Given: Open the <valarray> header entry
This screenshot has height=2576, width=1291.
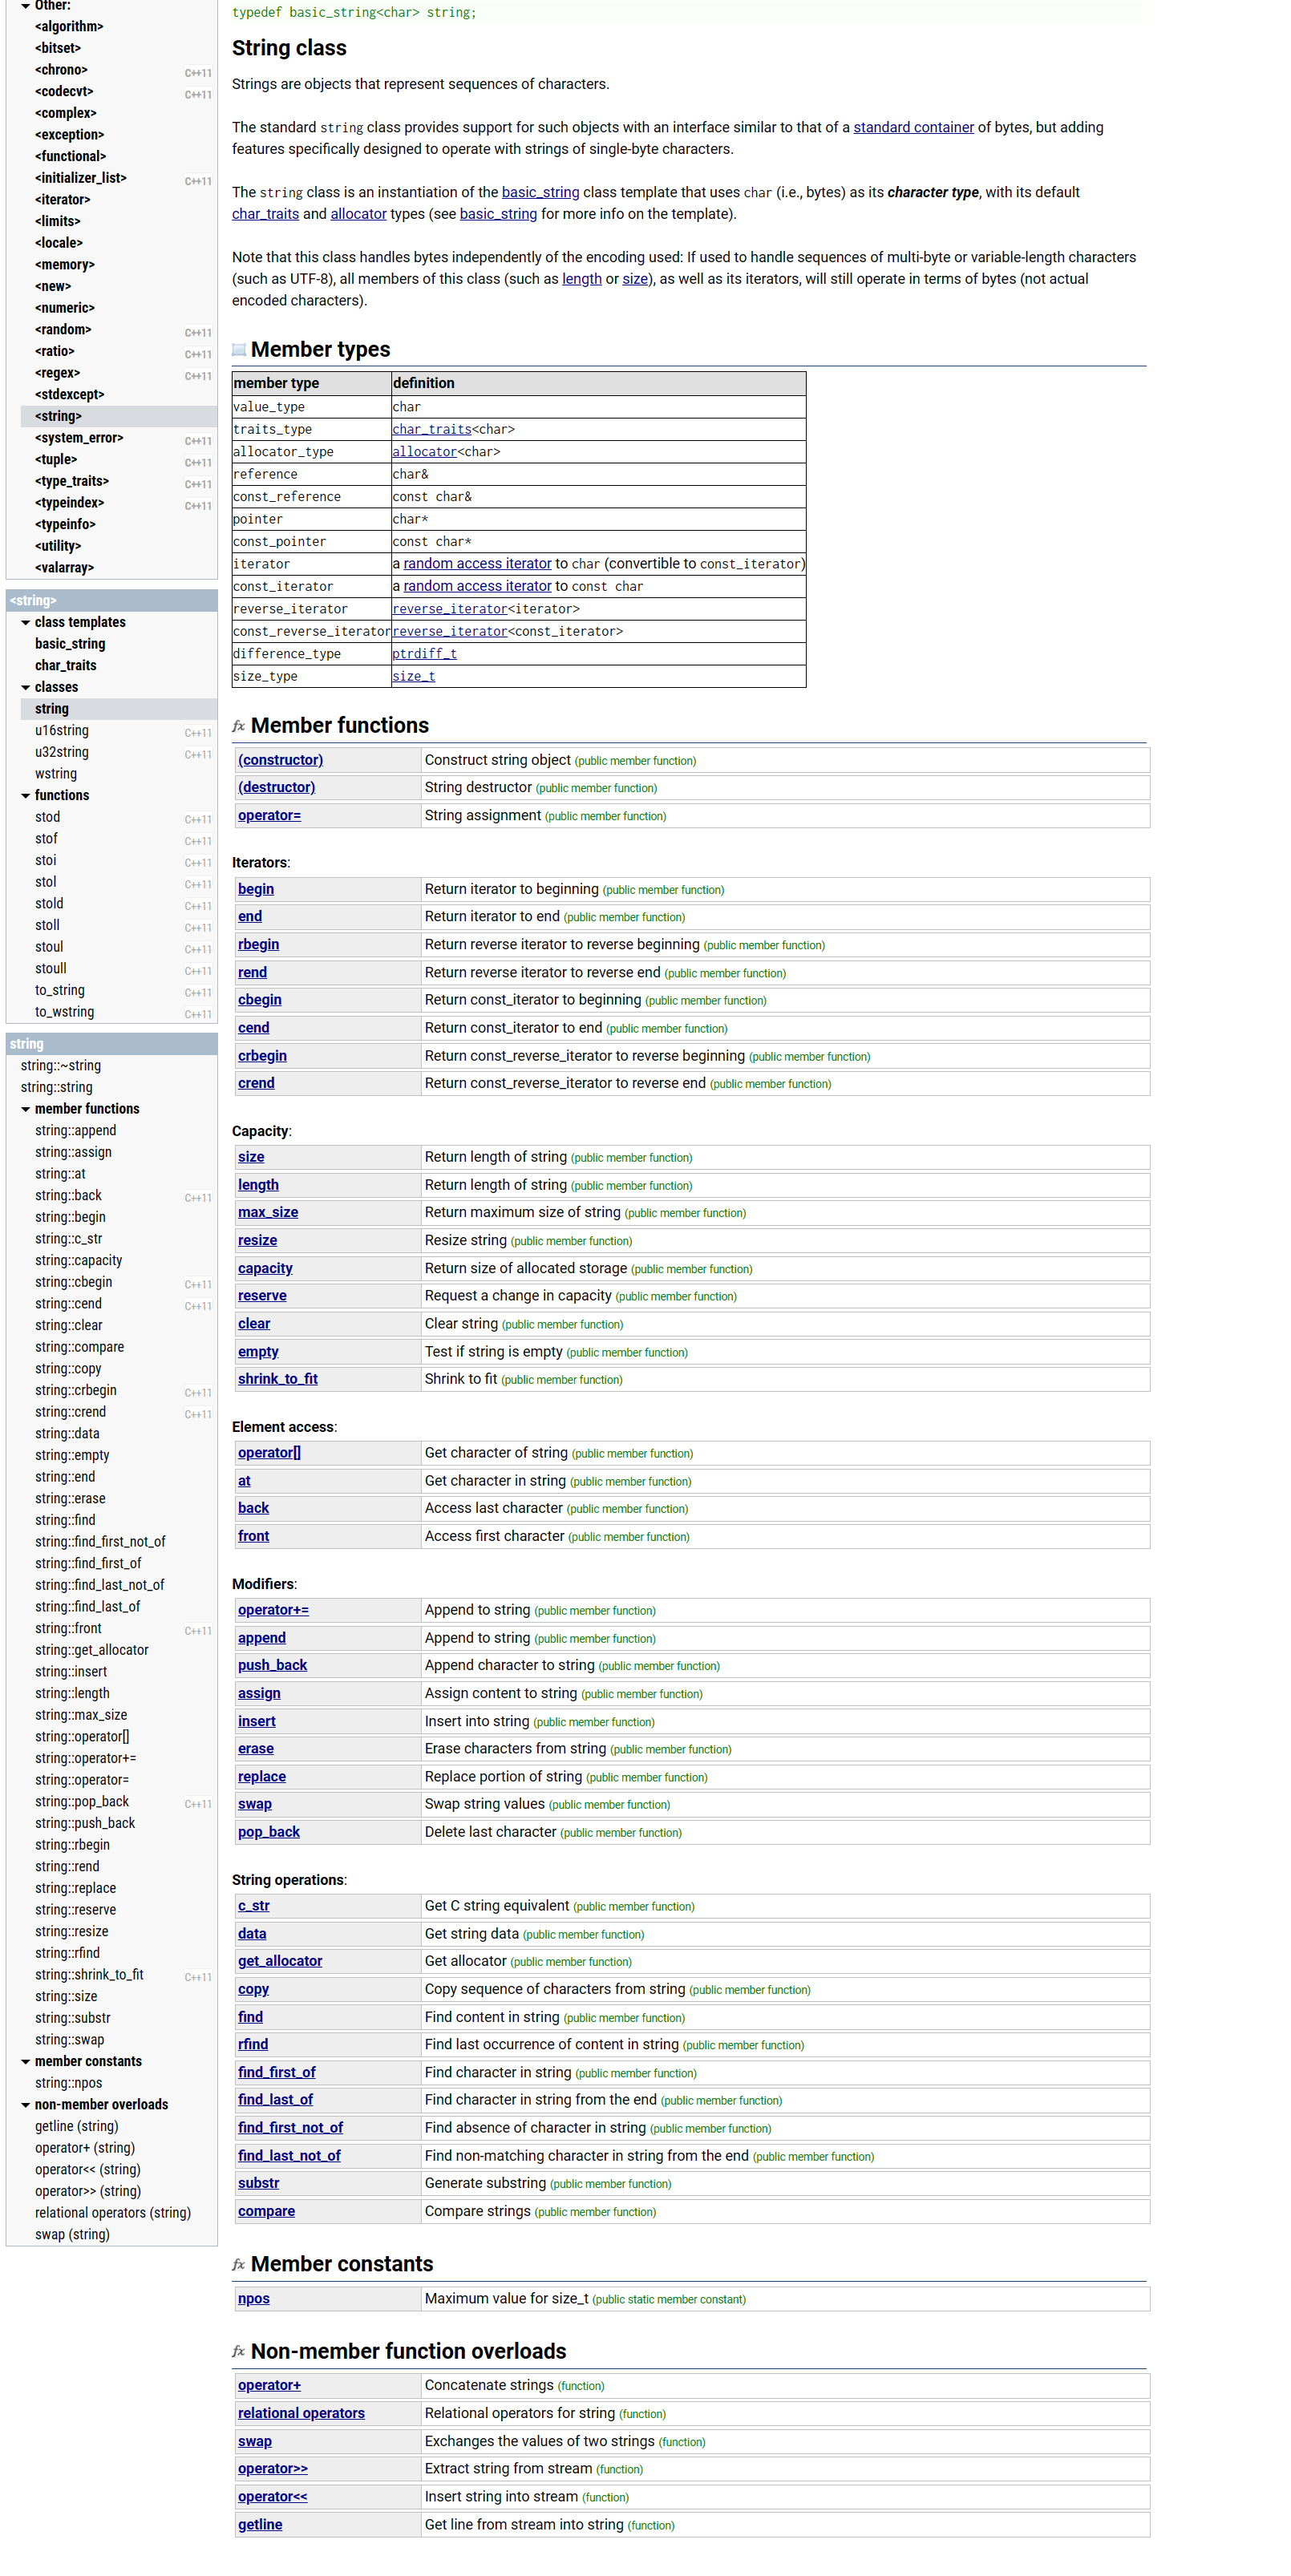Looking at the screenshot, I should (x=64, y=568).
